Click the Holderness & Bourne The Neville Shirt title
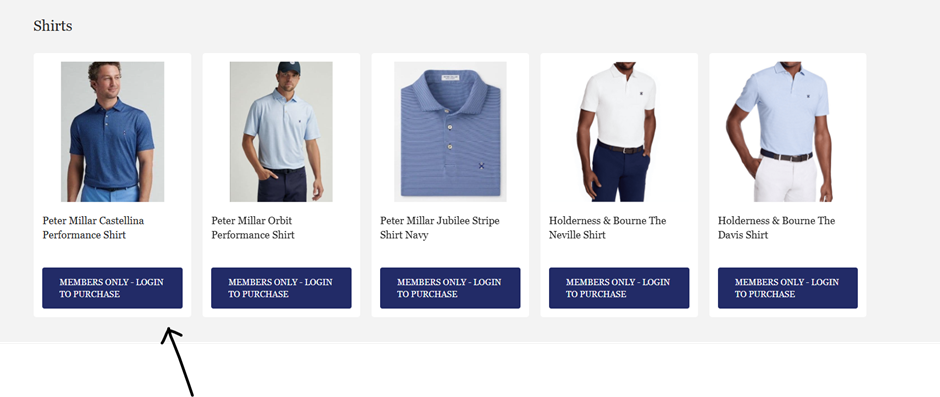The width and height of the screenshot is (940, 397). (607, 228)
